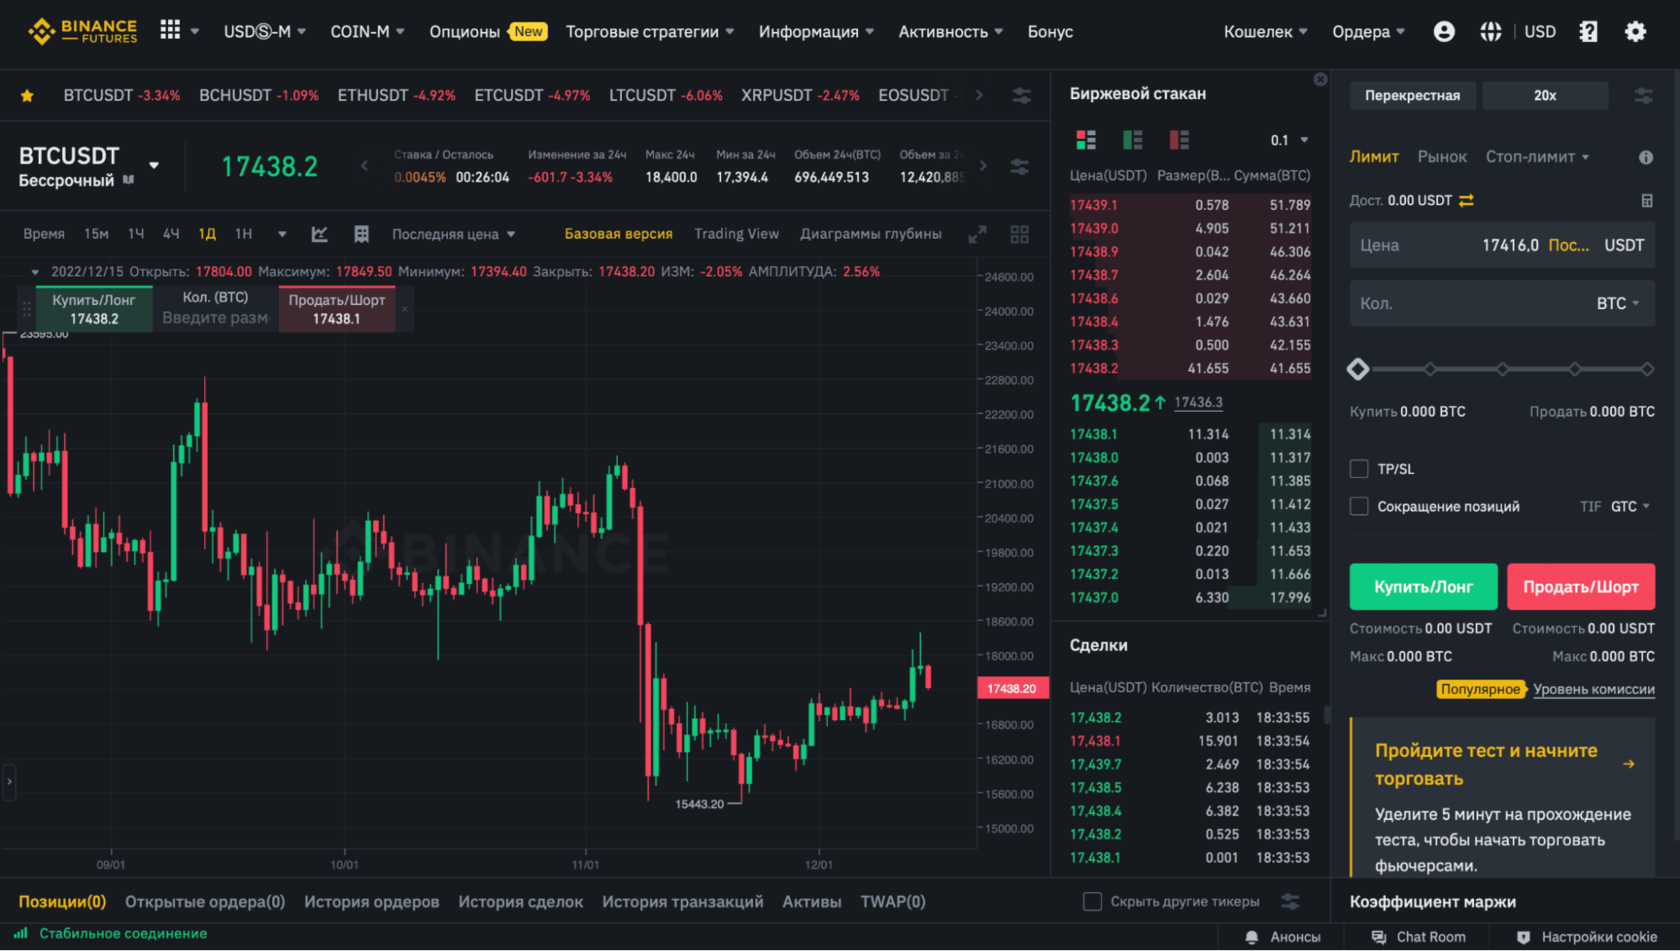Screen dimensions: 1680x951
Task: Click the Пос... last price fill button
Action: [x=1569, y=245]
